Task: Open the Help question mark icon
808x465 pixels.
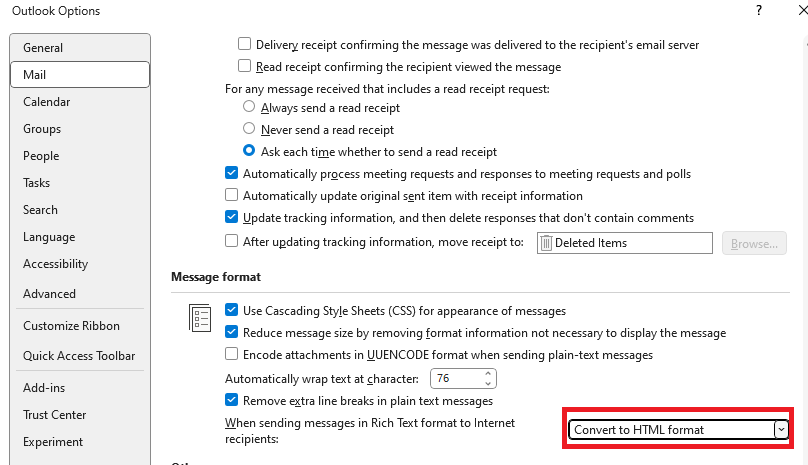Action: (x=759, y=10)
